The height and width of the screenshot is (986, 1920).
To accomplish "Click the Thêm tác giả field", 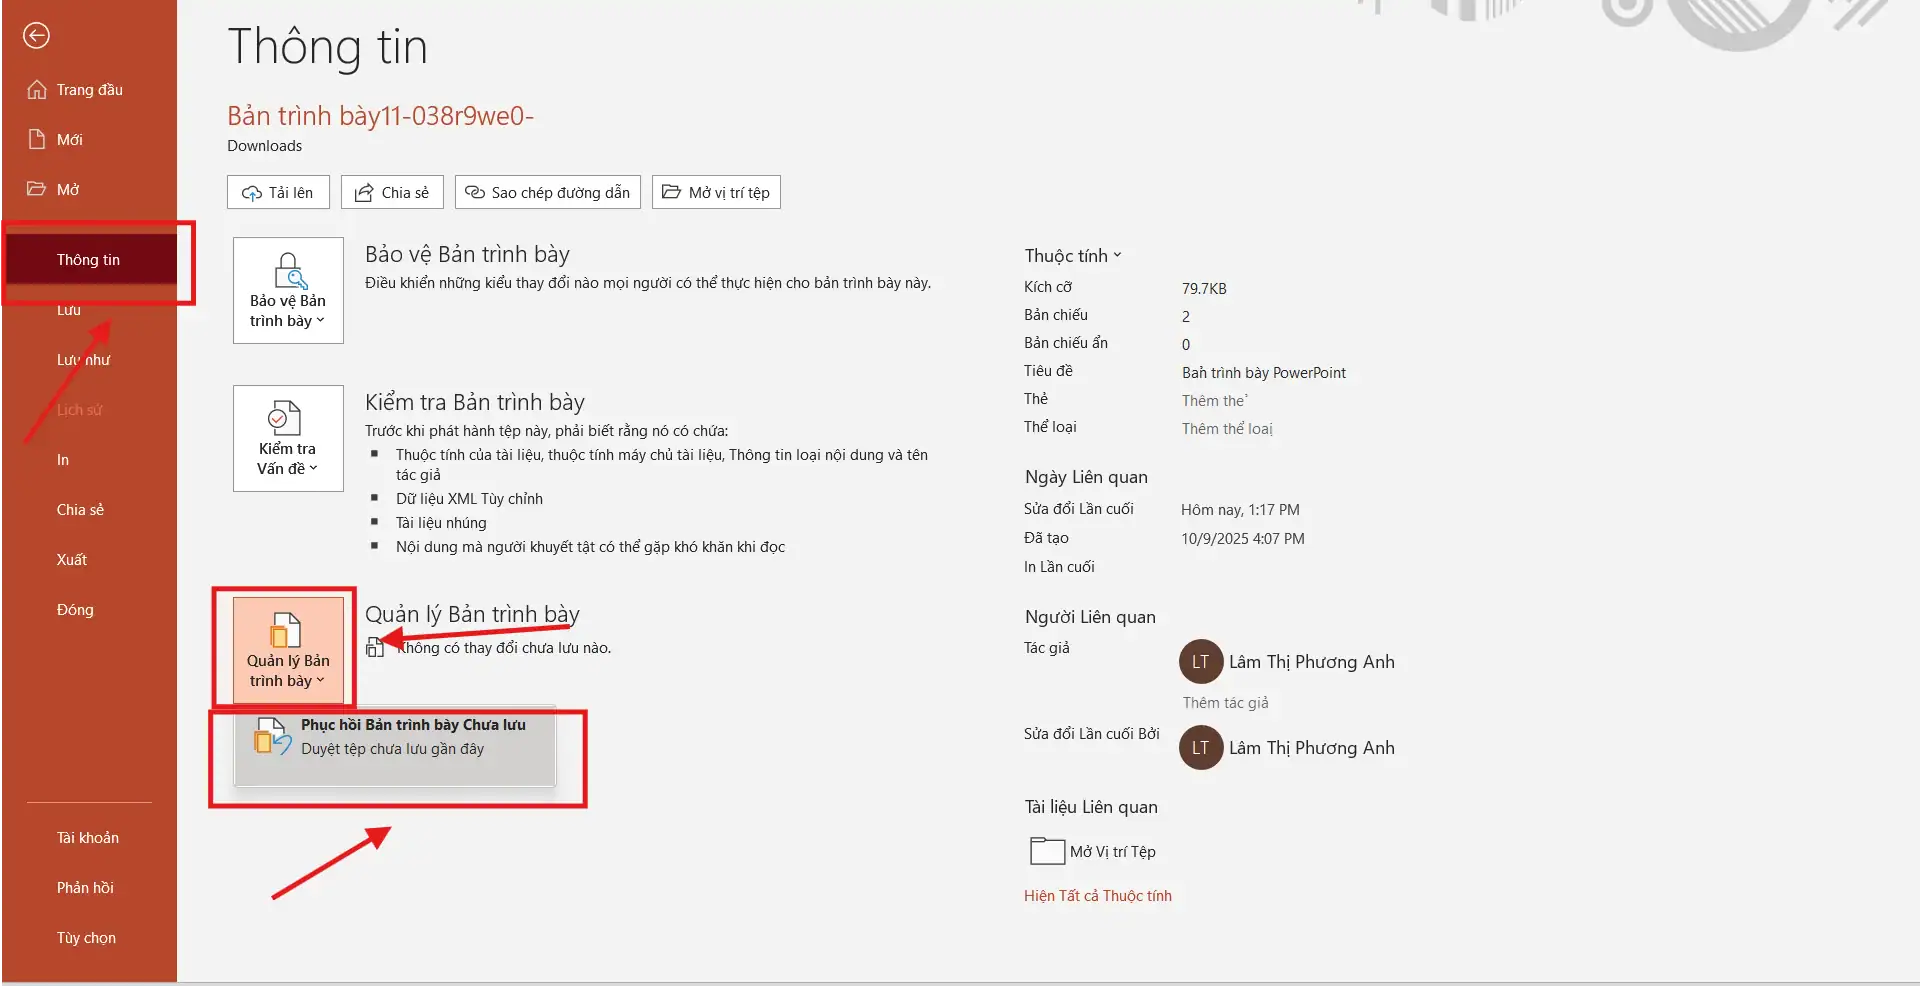I will pos(1225,703).
